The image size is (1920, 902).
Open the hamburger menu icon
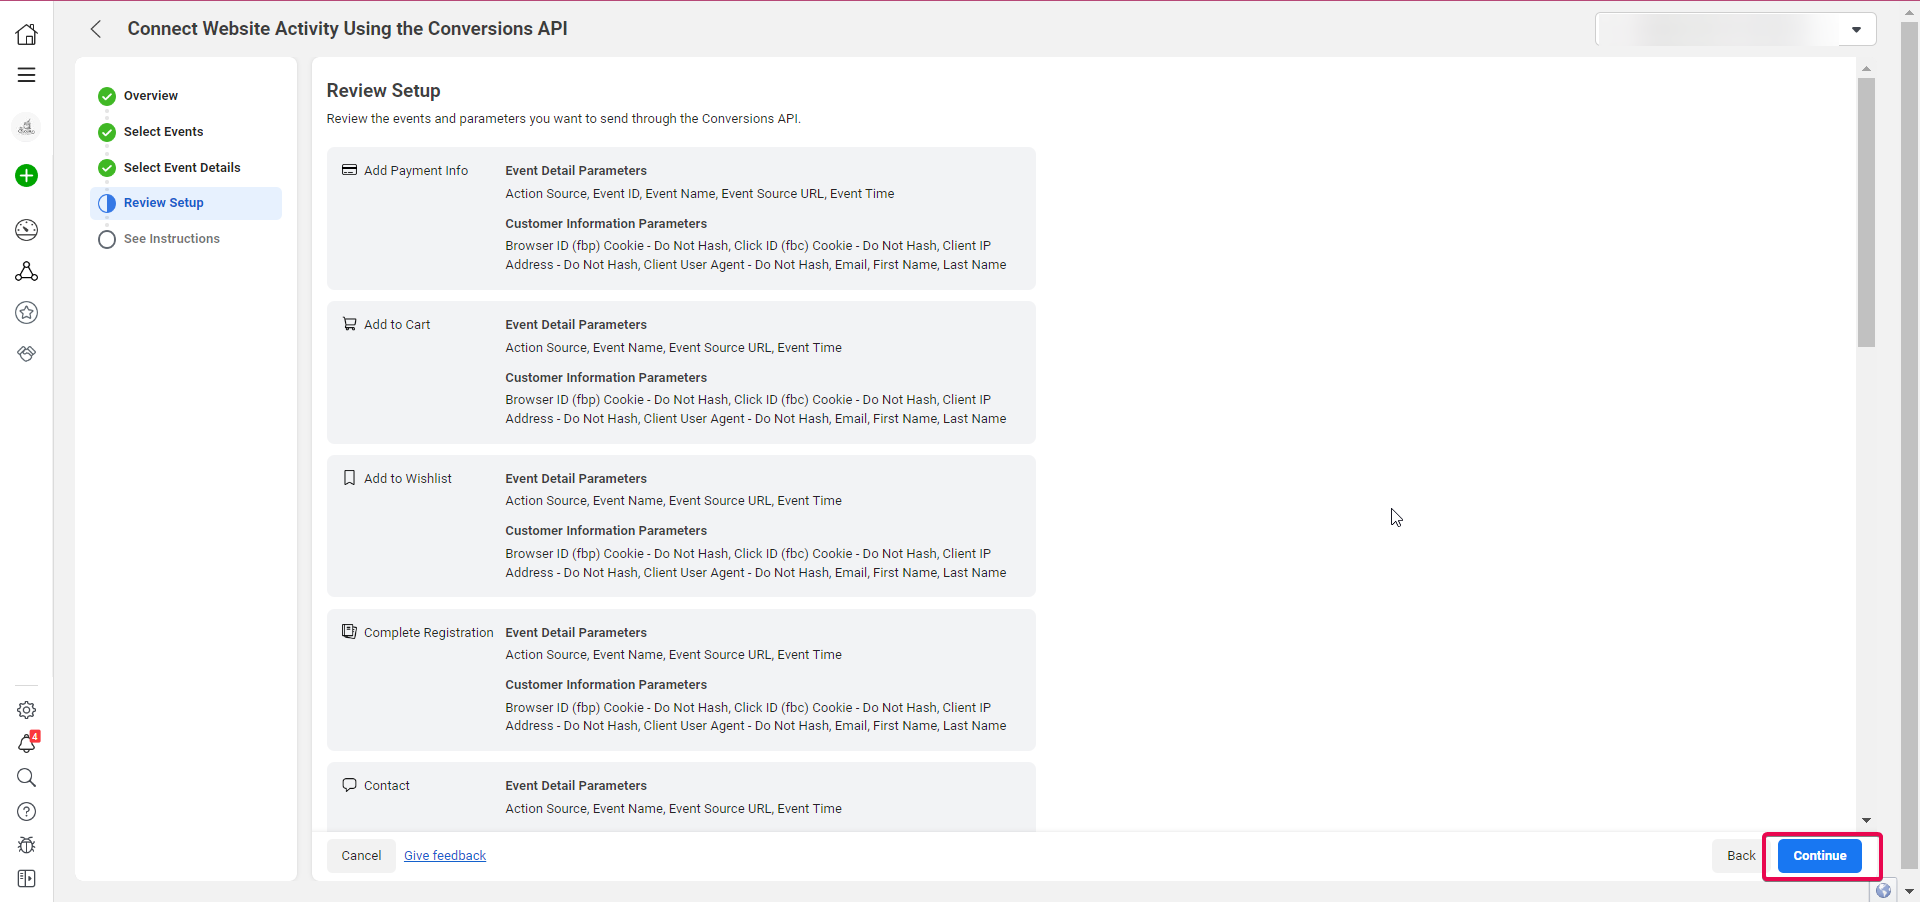point(27,75)
